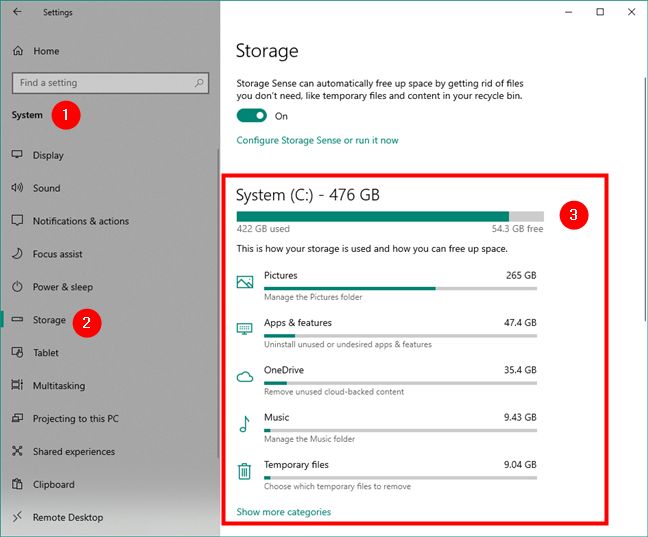This screenshot has width=648, height=537.
Task: Click the Find a setting field
Action: pos(110,83)
